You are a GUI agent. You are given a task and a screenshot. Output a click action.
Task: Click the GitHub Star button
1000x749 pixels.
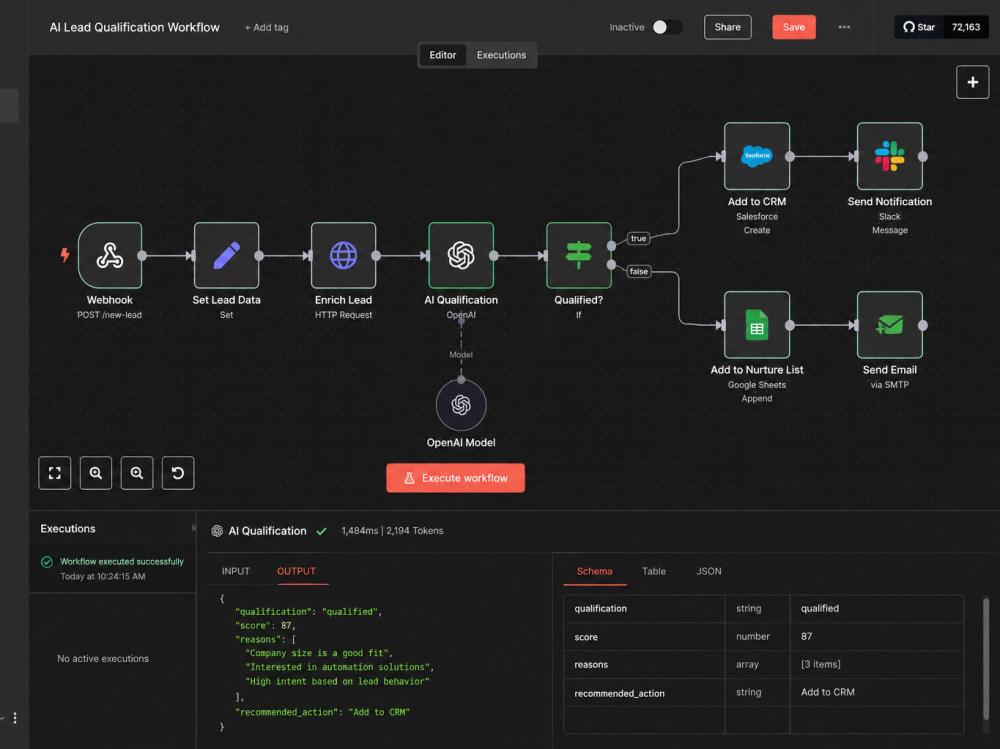pyautogui.click(x=919, y=27)
